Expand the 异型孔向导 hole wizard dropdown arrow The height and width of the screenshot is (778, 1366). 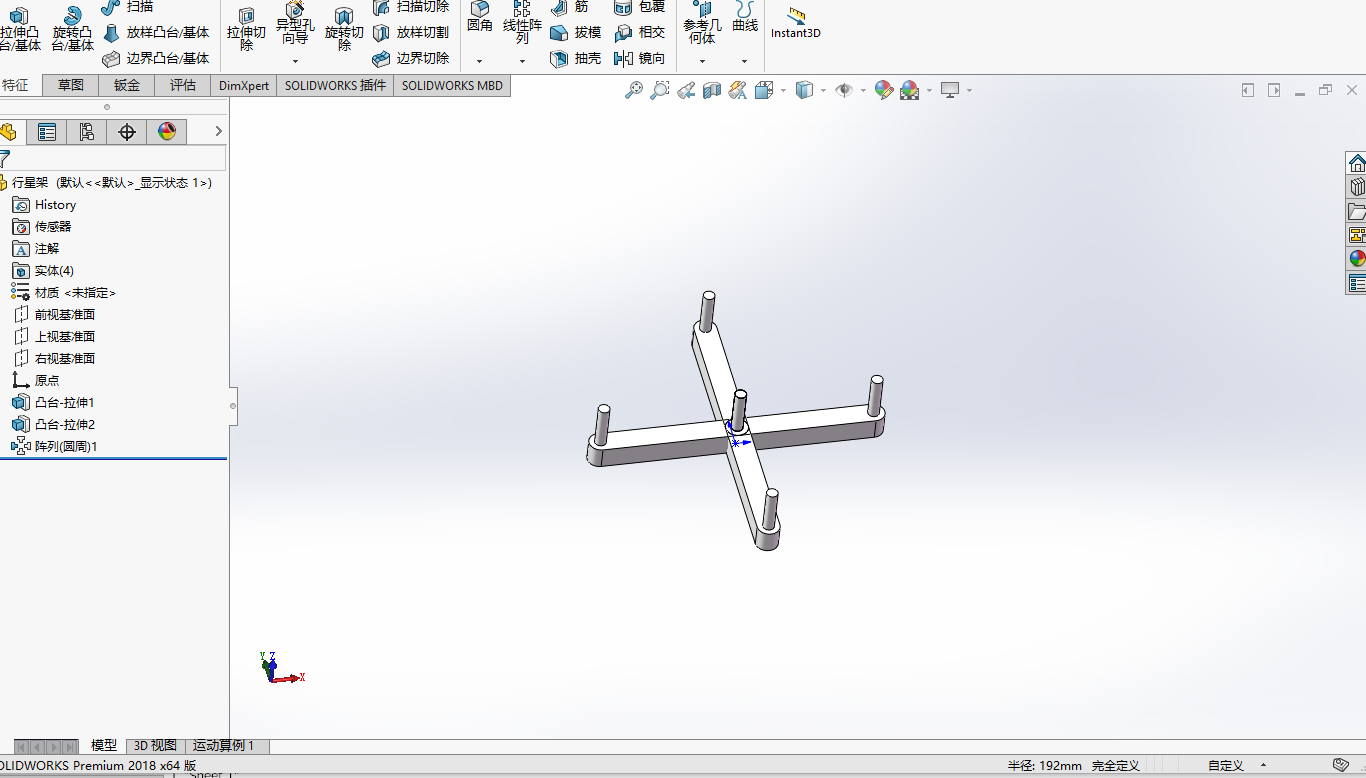(x=295, y=61)
